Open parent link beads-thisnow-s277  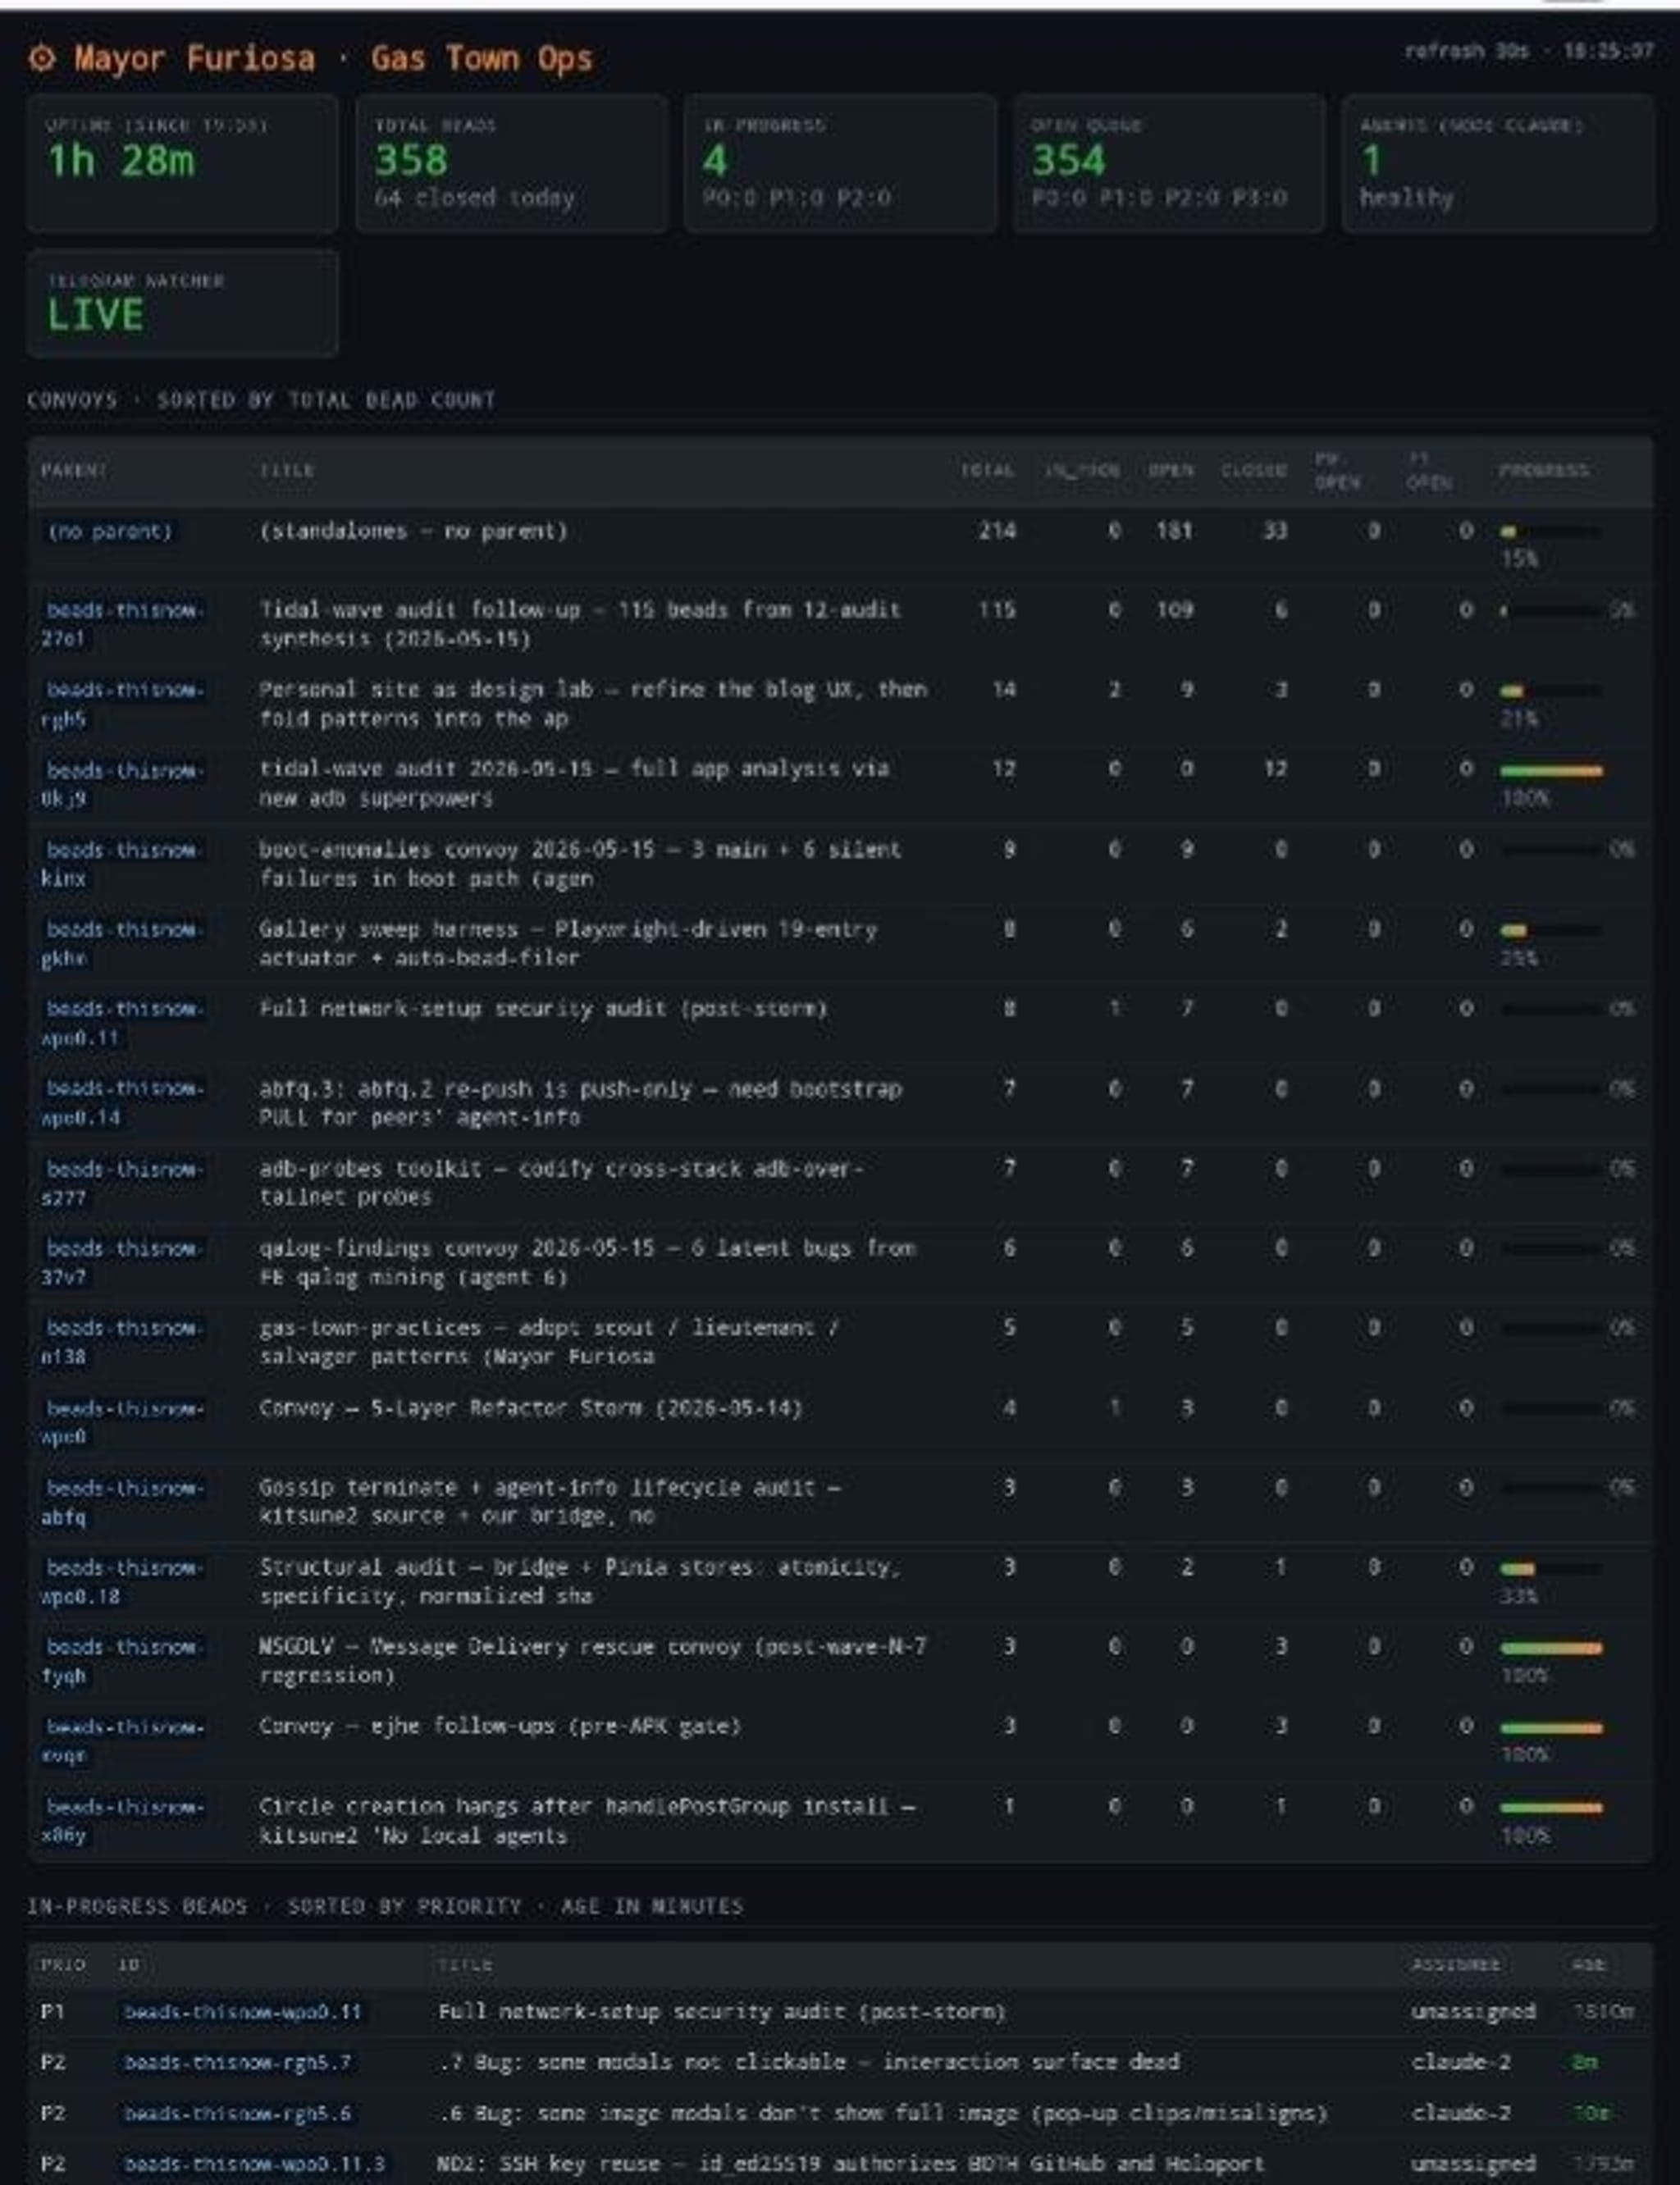tap(123, 1183)
